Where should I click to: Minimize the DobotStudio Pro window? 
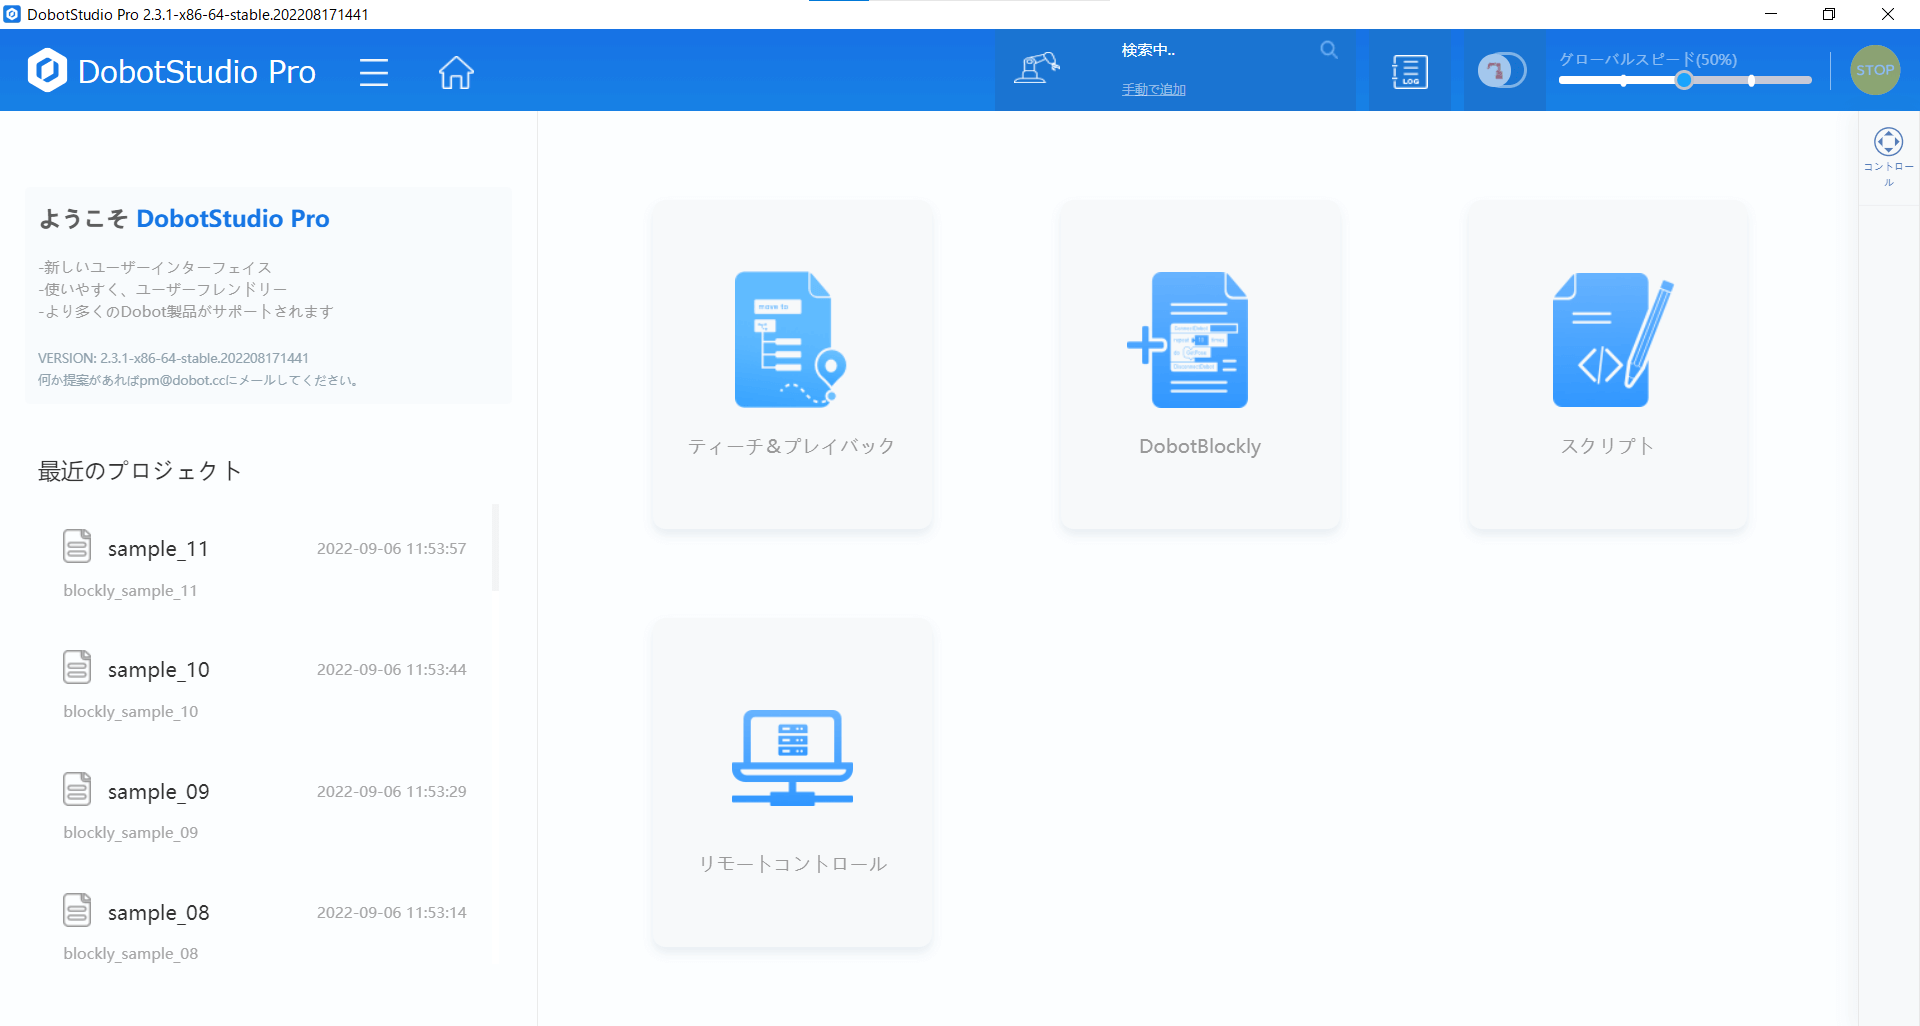pyautogui.click(x=1771, y=14)
